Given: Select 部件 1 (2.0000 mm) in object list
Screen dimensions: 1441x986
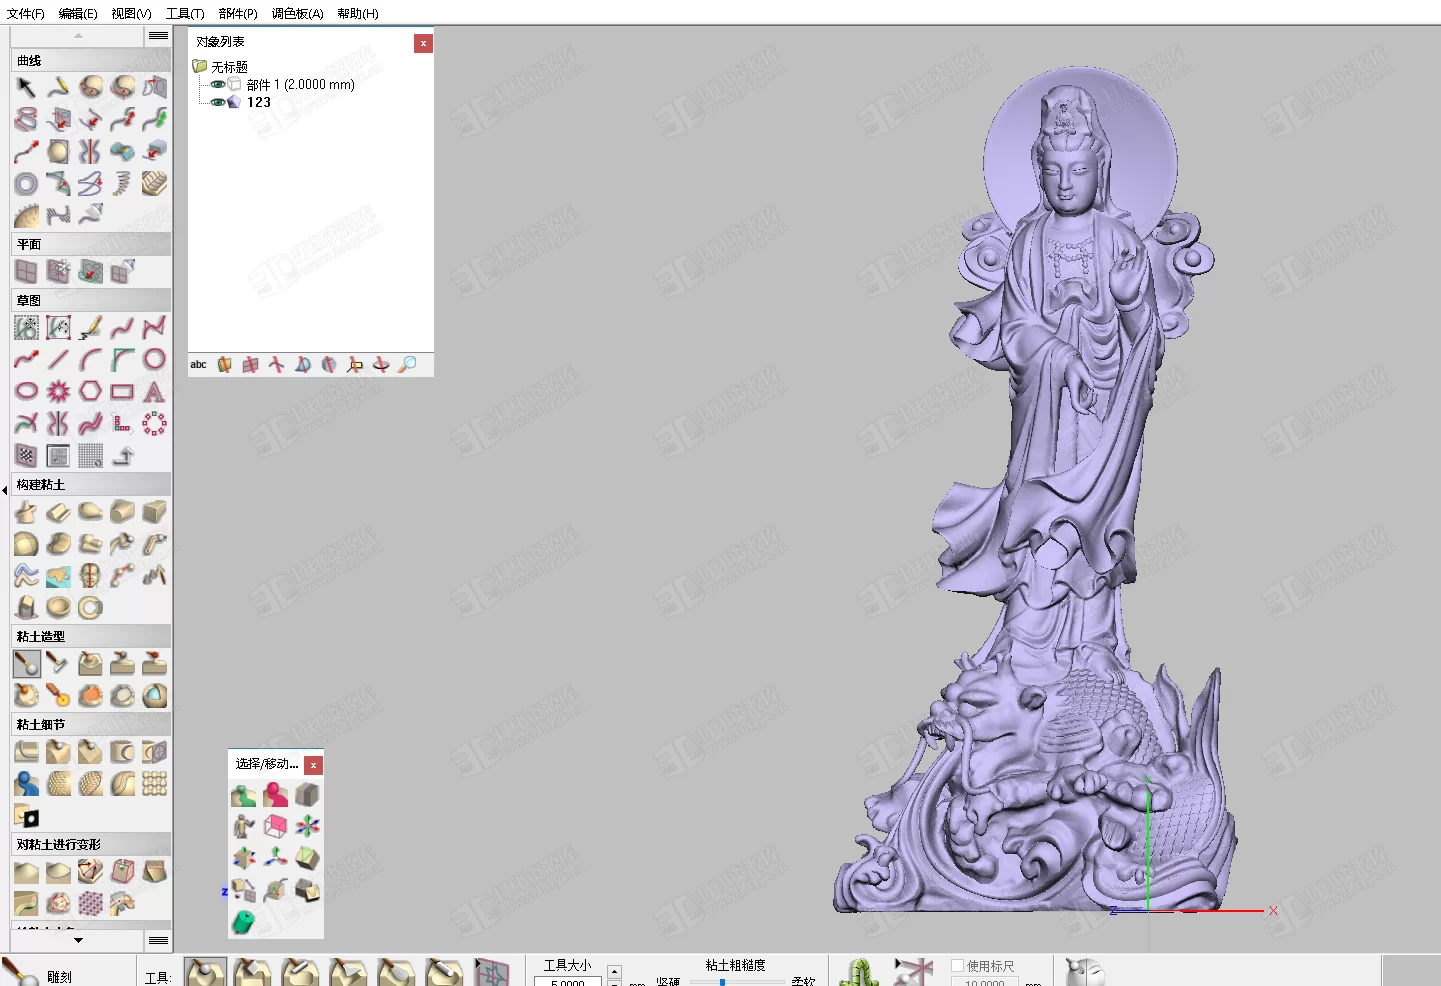Looking at the screenshot, I should [x=300, y=85].
